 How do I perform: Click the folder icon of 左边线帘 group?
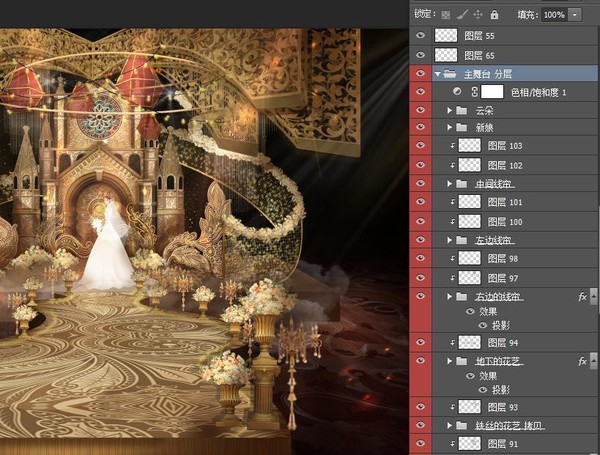coord(462,240)
